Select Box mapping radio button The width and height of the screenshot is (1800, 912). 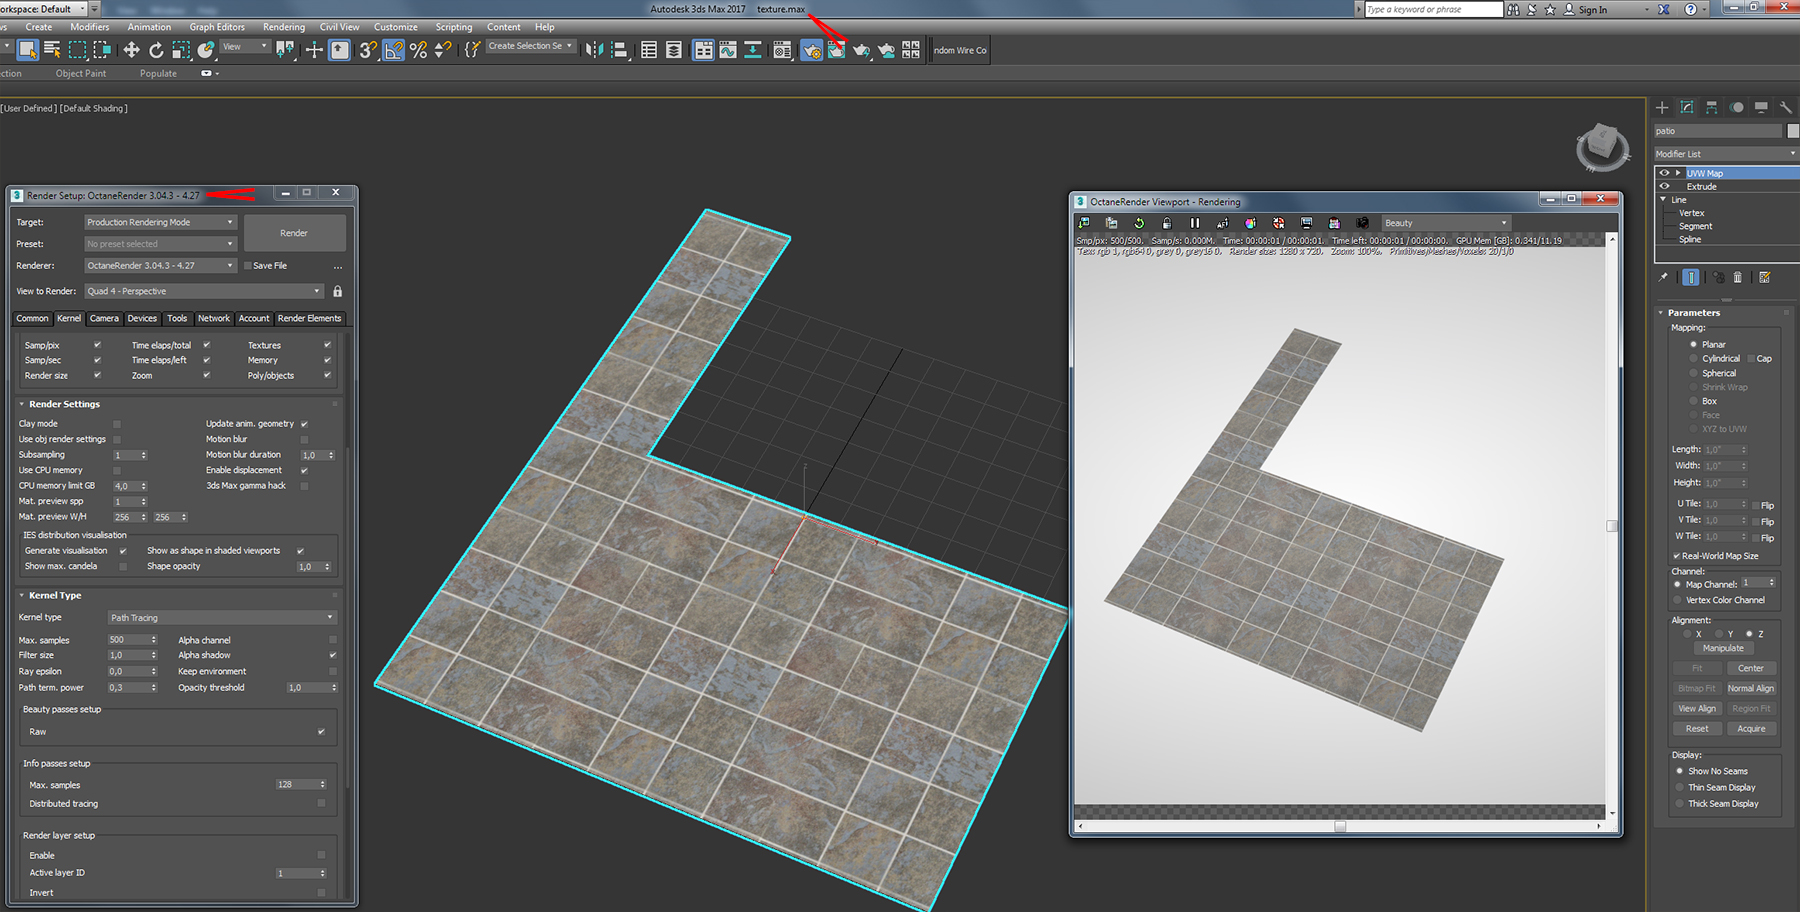coord(1693,401)
